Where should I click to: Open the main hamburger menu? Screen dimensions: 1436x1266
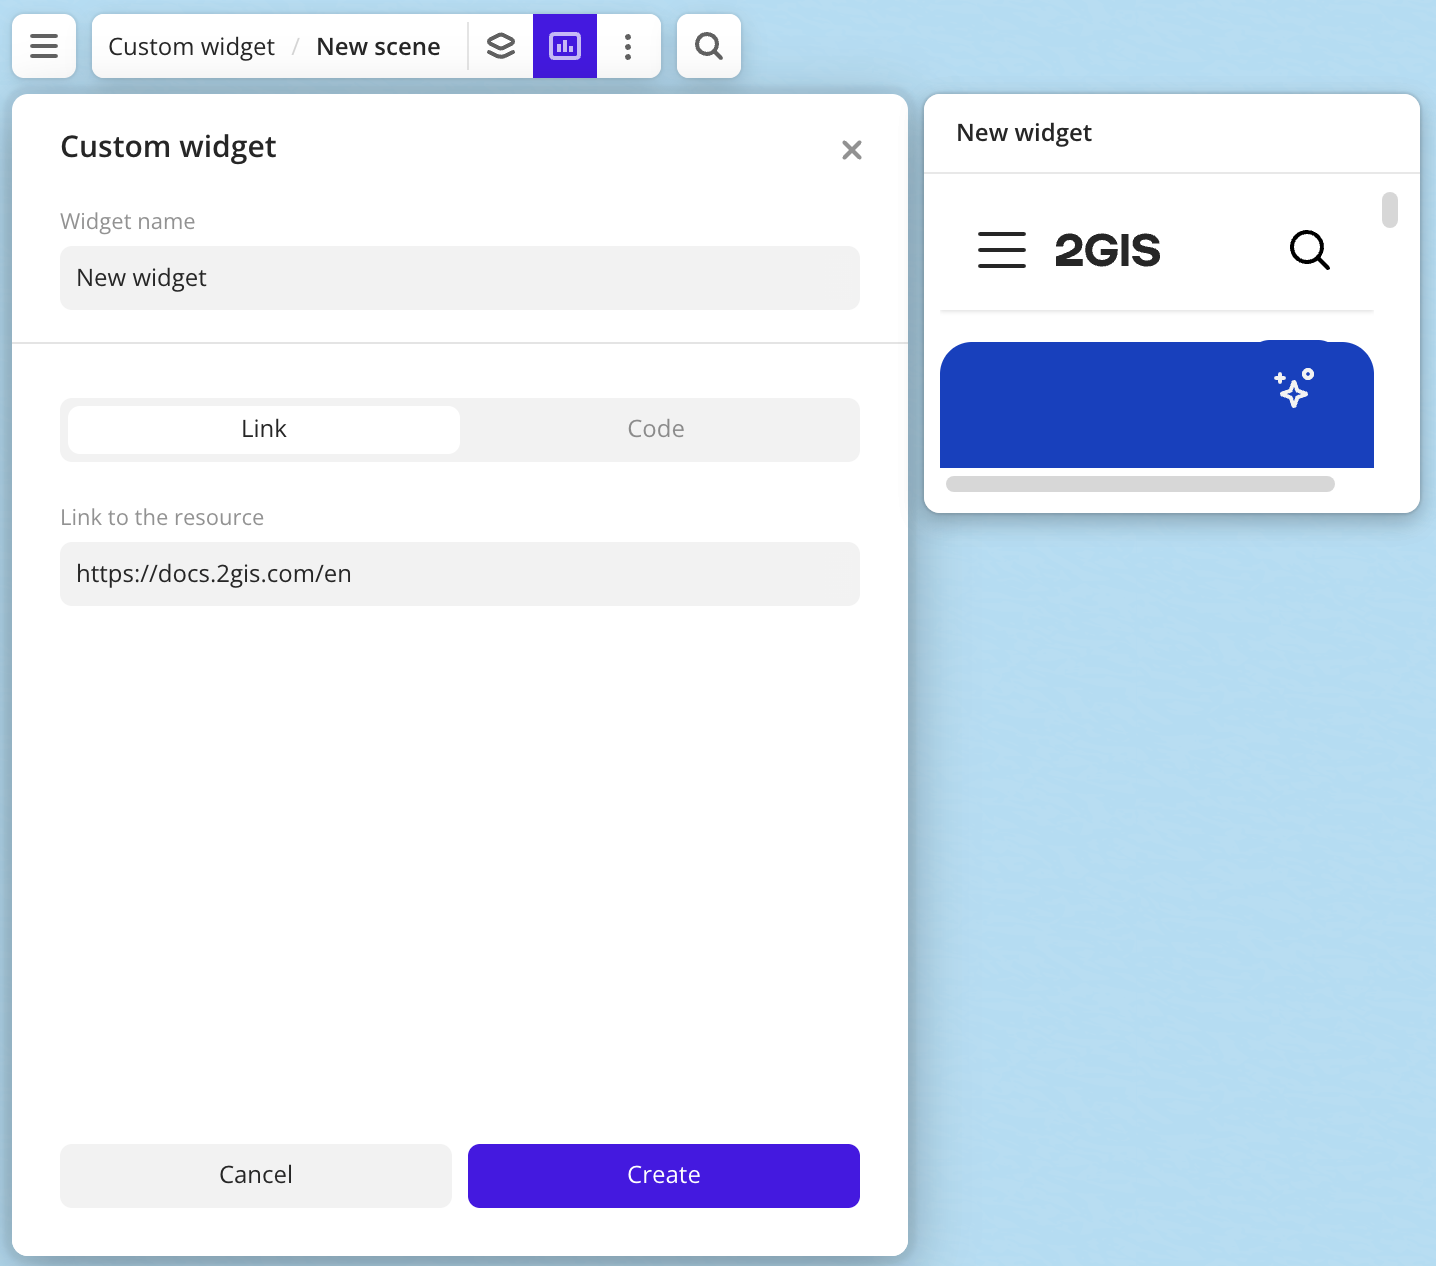click(x=44, y=46)
